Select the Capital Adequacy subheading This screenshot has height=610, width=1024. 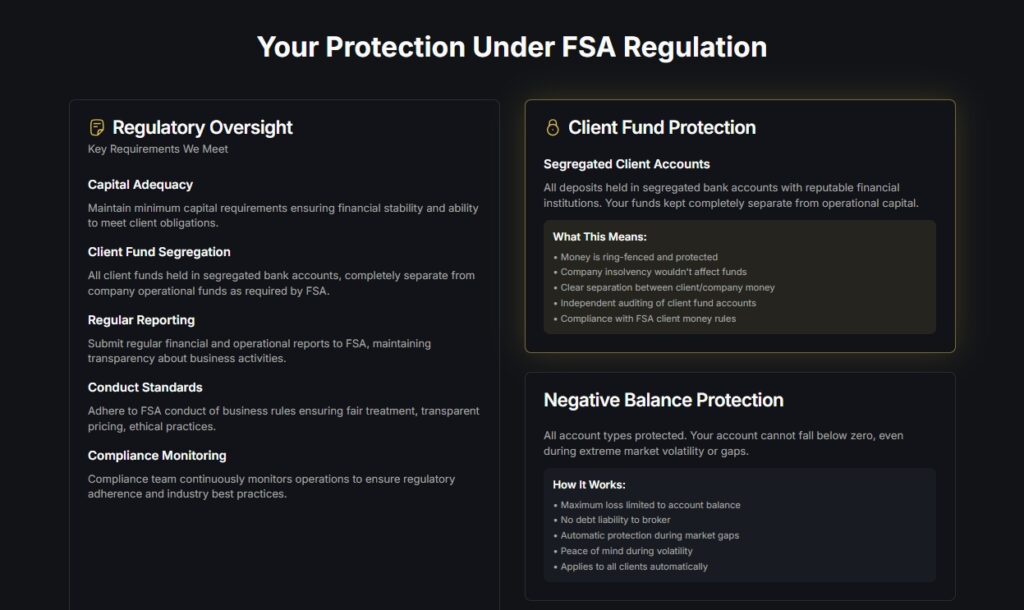[x=140, y=185]
